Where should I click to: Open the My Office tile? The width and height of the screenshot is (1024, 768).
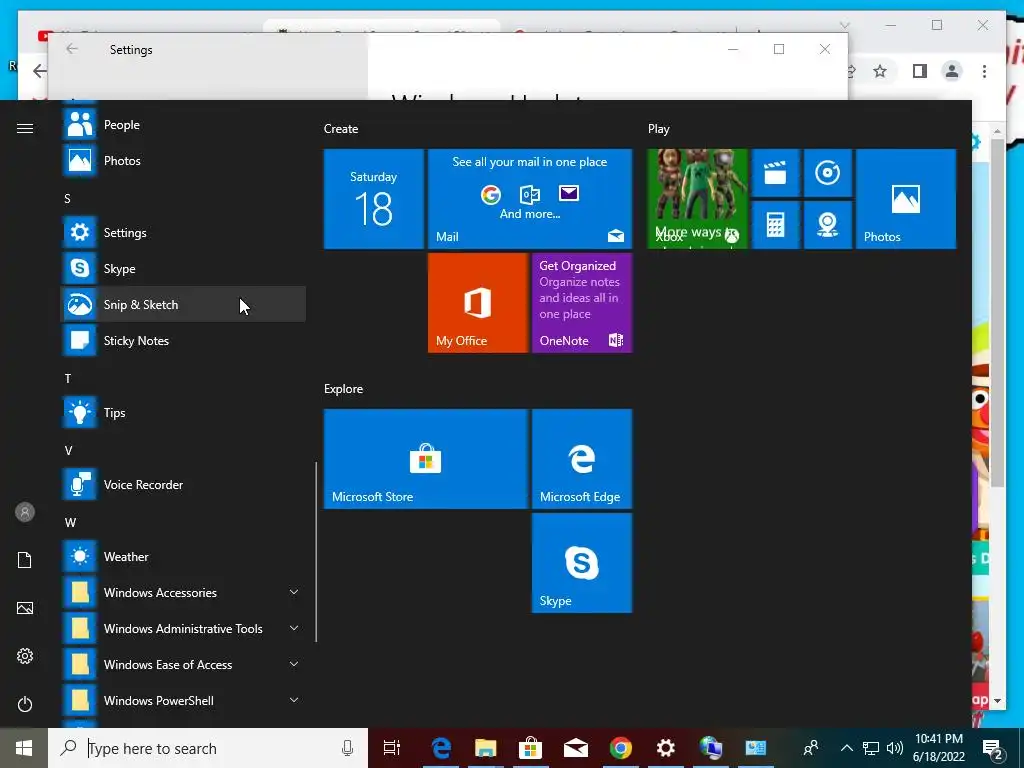click(x=477, y=302)
